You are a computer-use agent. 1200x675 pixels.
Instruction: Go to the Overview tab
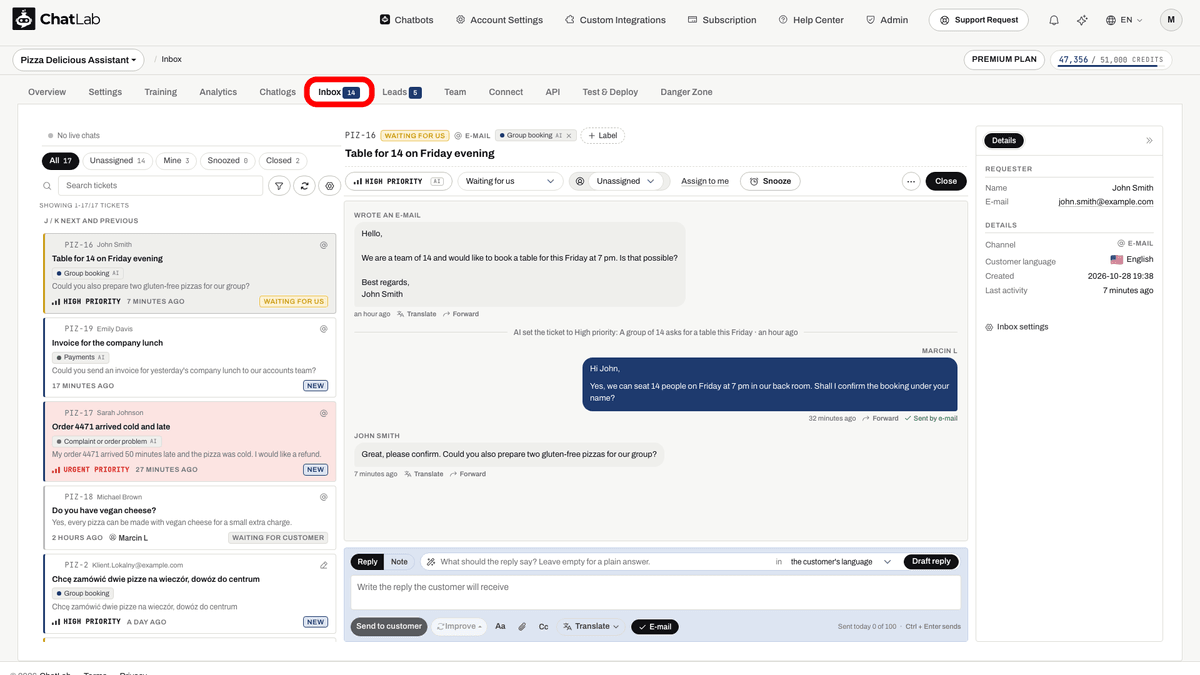click(x=47, y=92)
